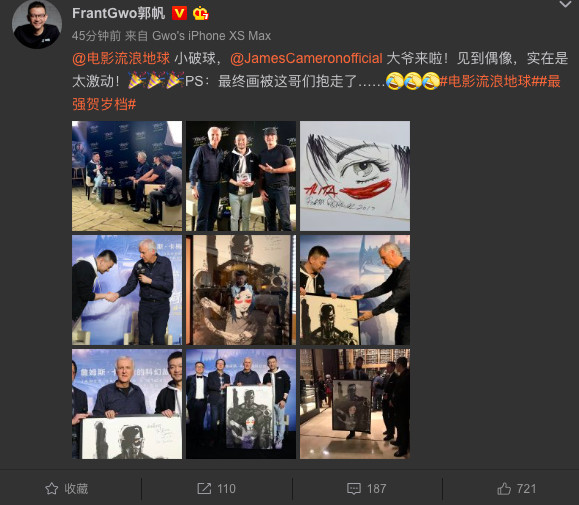Open the hotel lobby painting photo thumbnail
Screen dimensions: 579x505
coord(355,404)
